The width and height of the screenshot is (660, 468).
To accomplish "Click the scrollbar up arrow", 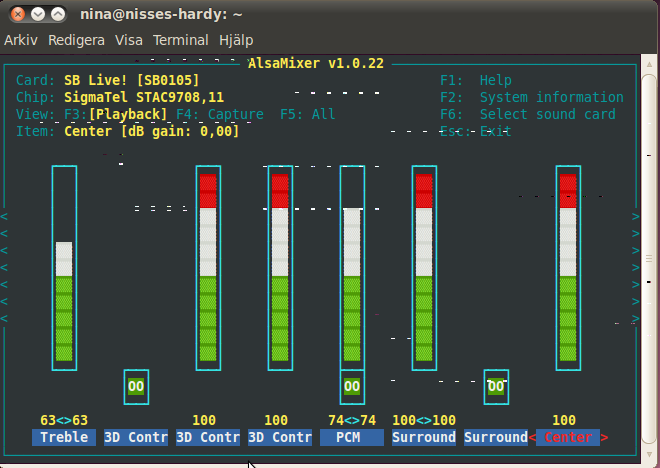I will [649, 64].
